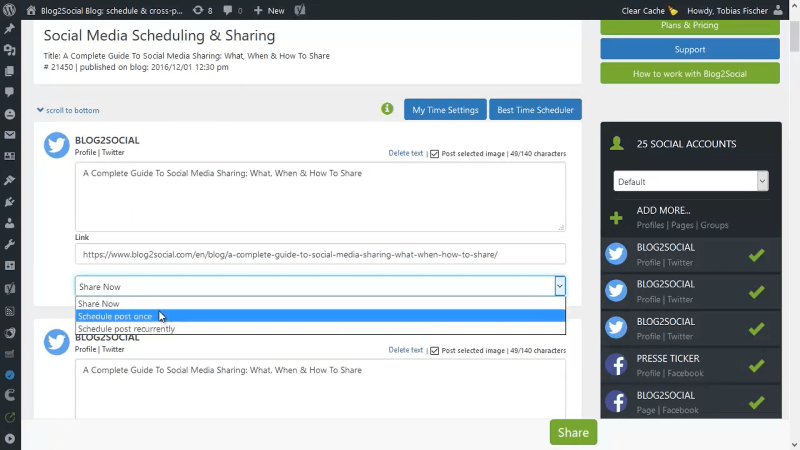The width and height of the screenshot is (800, 450).
Task: Add Profiles via ADD MORE section
Action: coord(650,225)
